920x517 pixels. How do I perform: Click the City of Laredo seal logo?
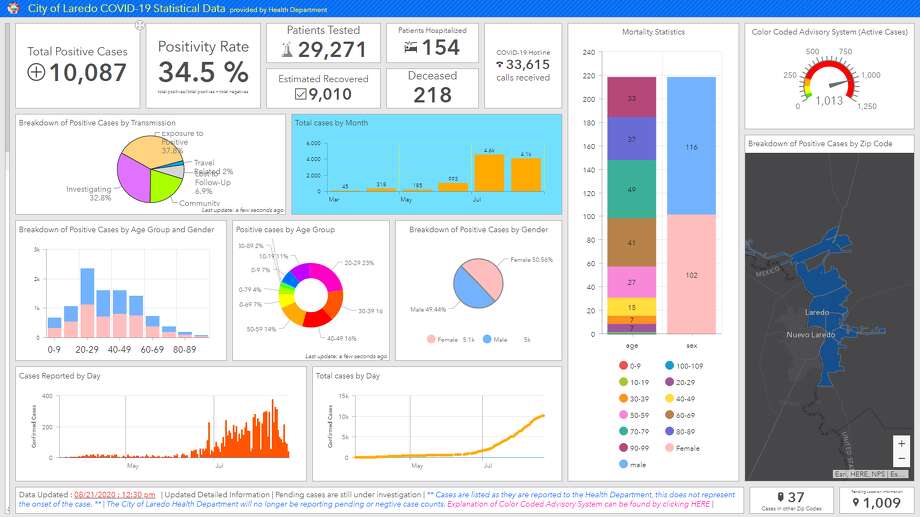tap(12, 9)
